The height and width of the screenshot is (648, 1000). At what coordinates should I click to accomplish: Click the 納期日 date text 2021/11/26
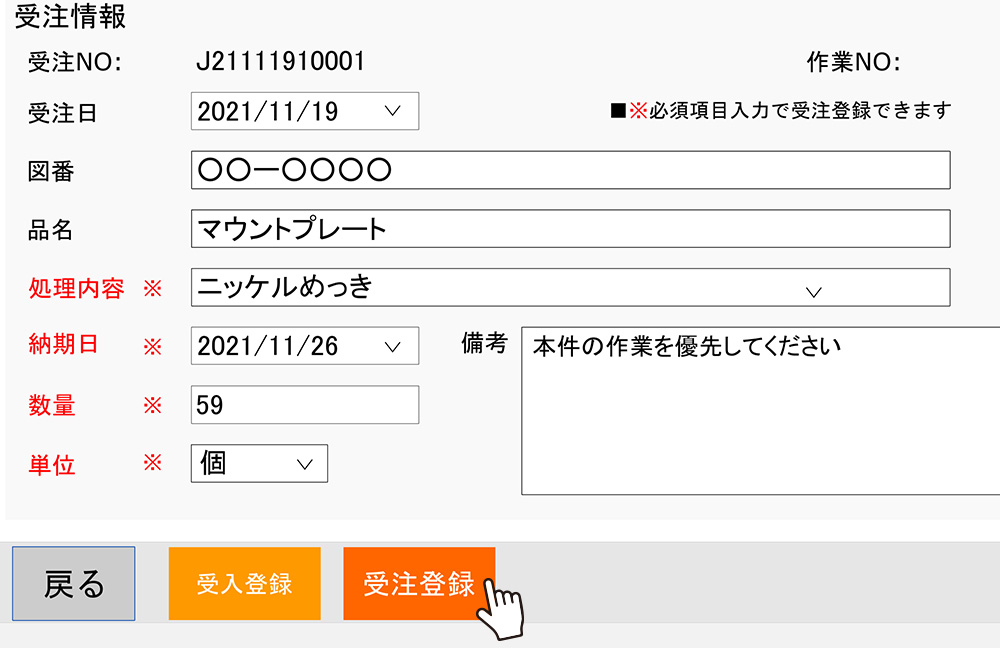(267, 346)
